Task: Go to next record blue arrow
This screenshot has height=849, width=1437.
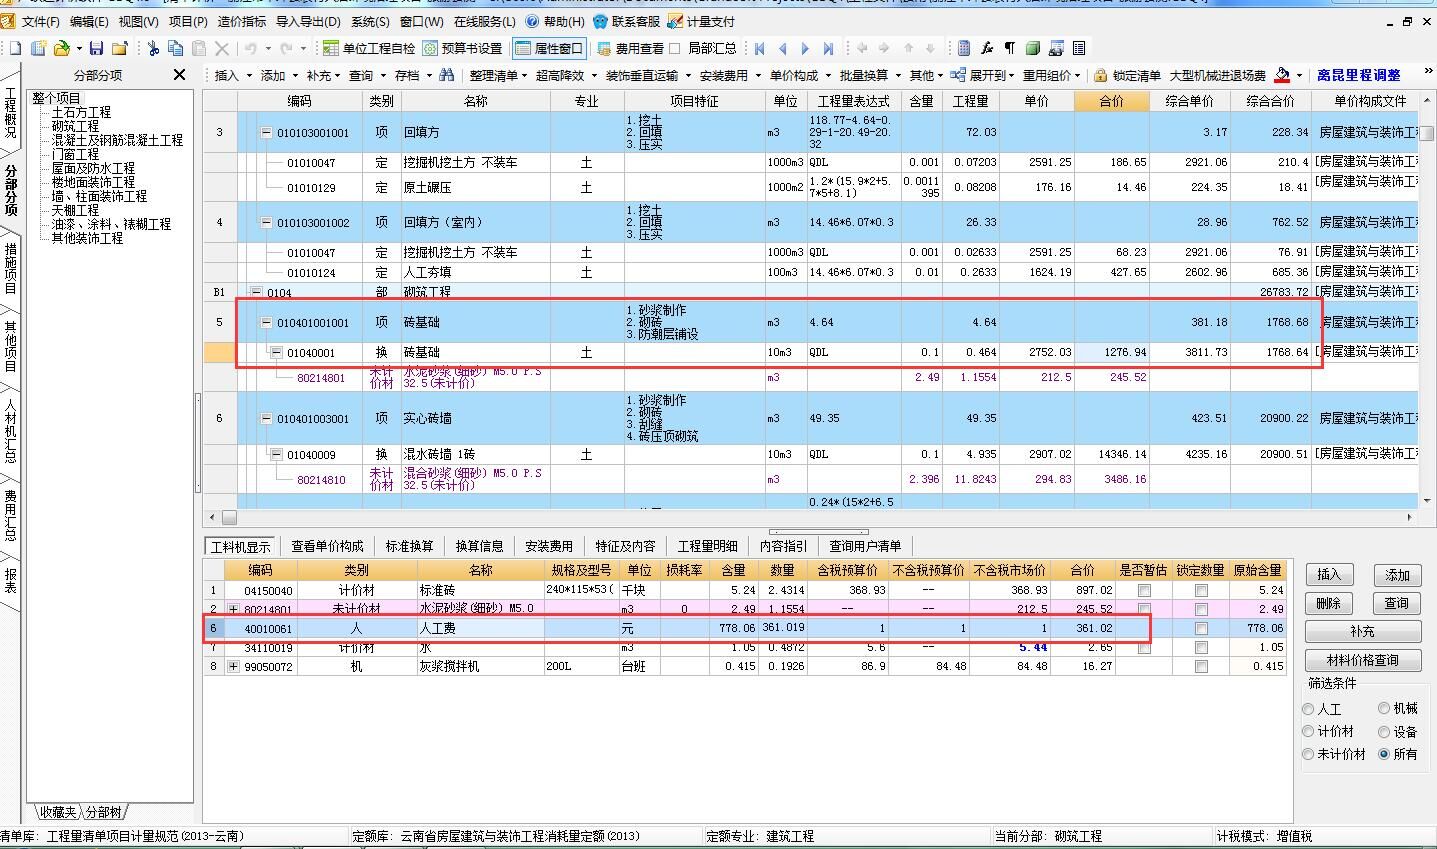Action: [x=805, y=48]
